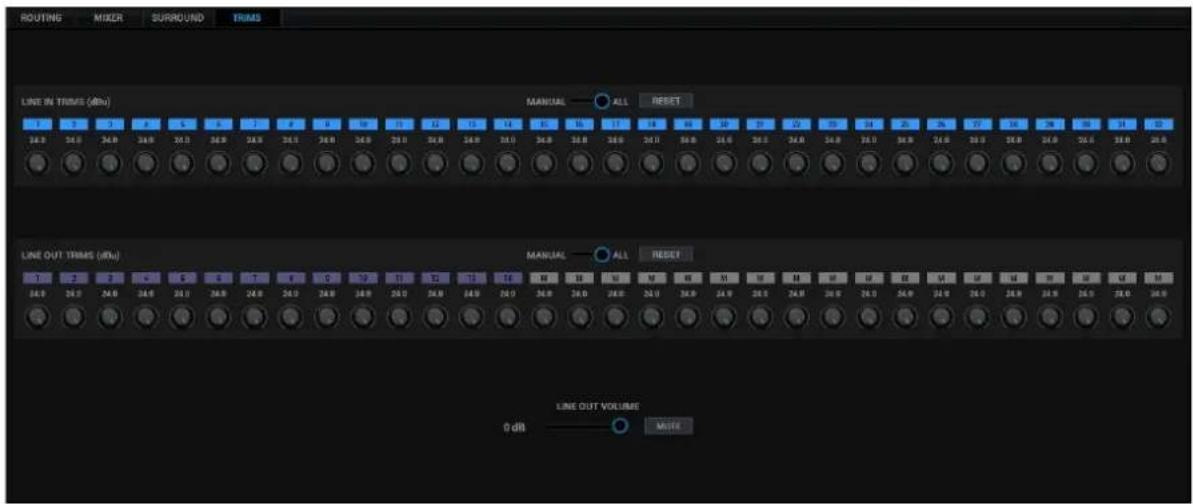The image size is (1193, 504).
Task: Click the Line In channel 30 trim knob
Action: (1086, 163)
